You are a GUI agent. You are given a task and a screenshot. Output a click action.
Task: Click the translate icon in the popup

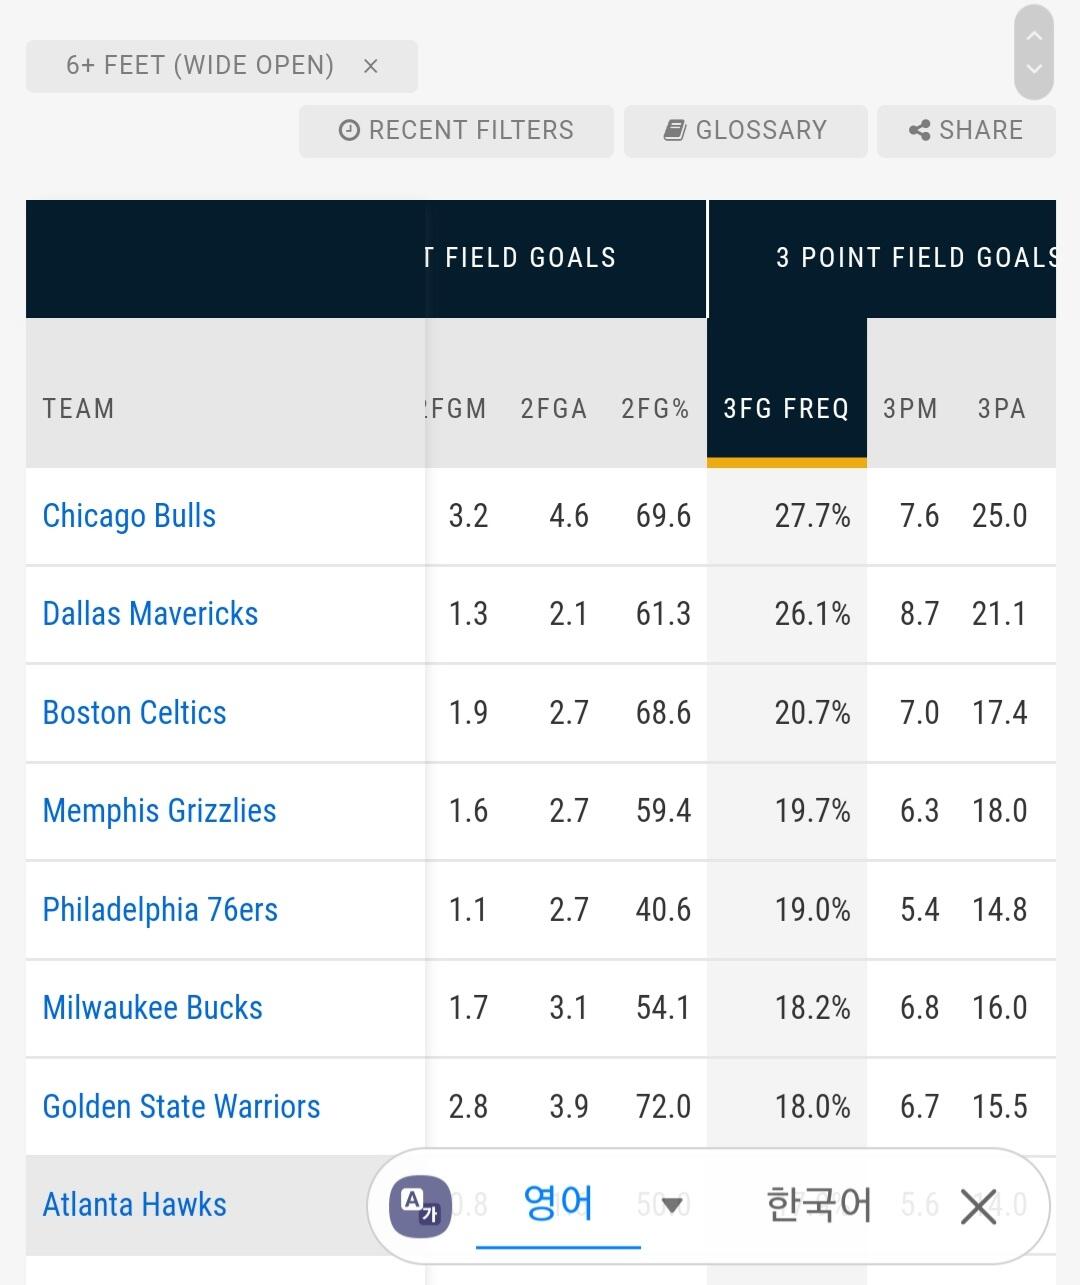coord(420,1206)
